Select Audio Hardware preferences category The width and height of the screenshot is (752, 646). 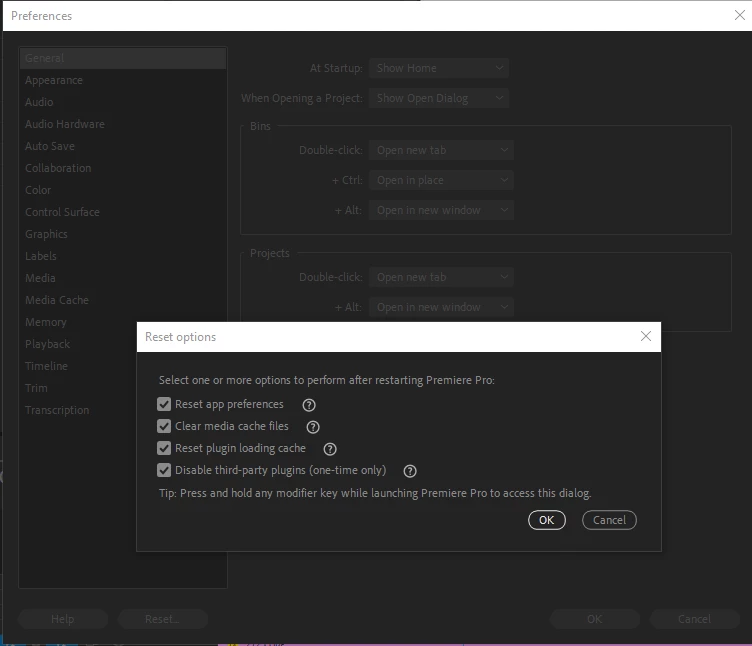coord(123,124)
